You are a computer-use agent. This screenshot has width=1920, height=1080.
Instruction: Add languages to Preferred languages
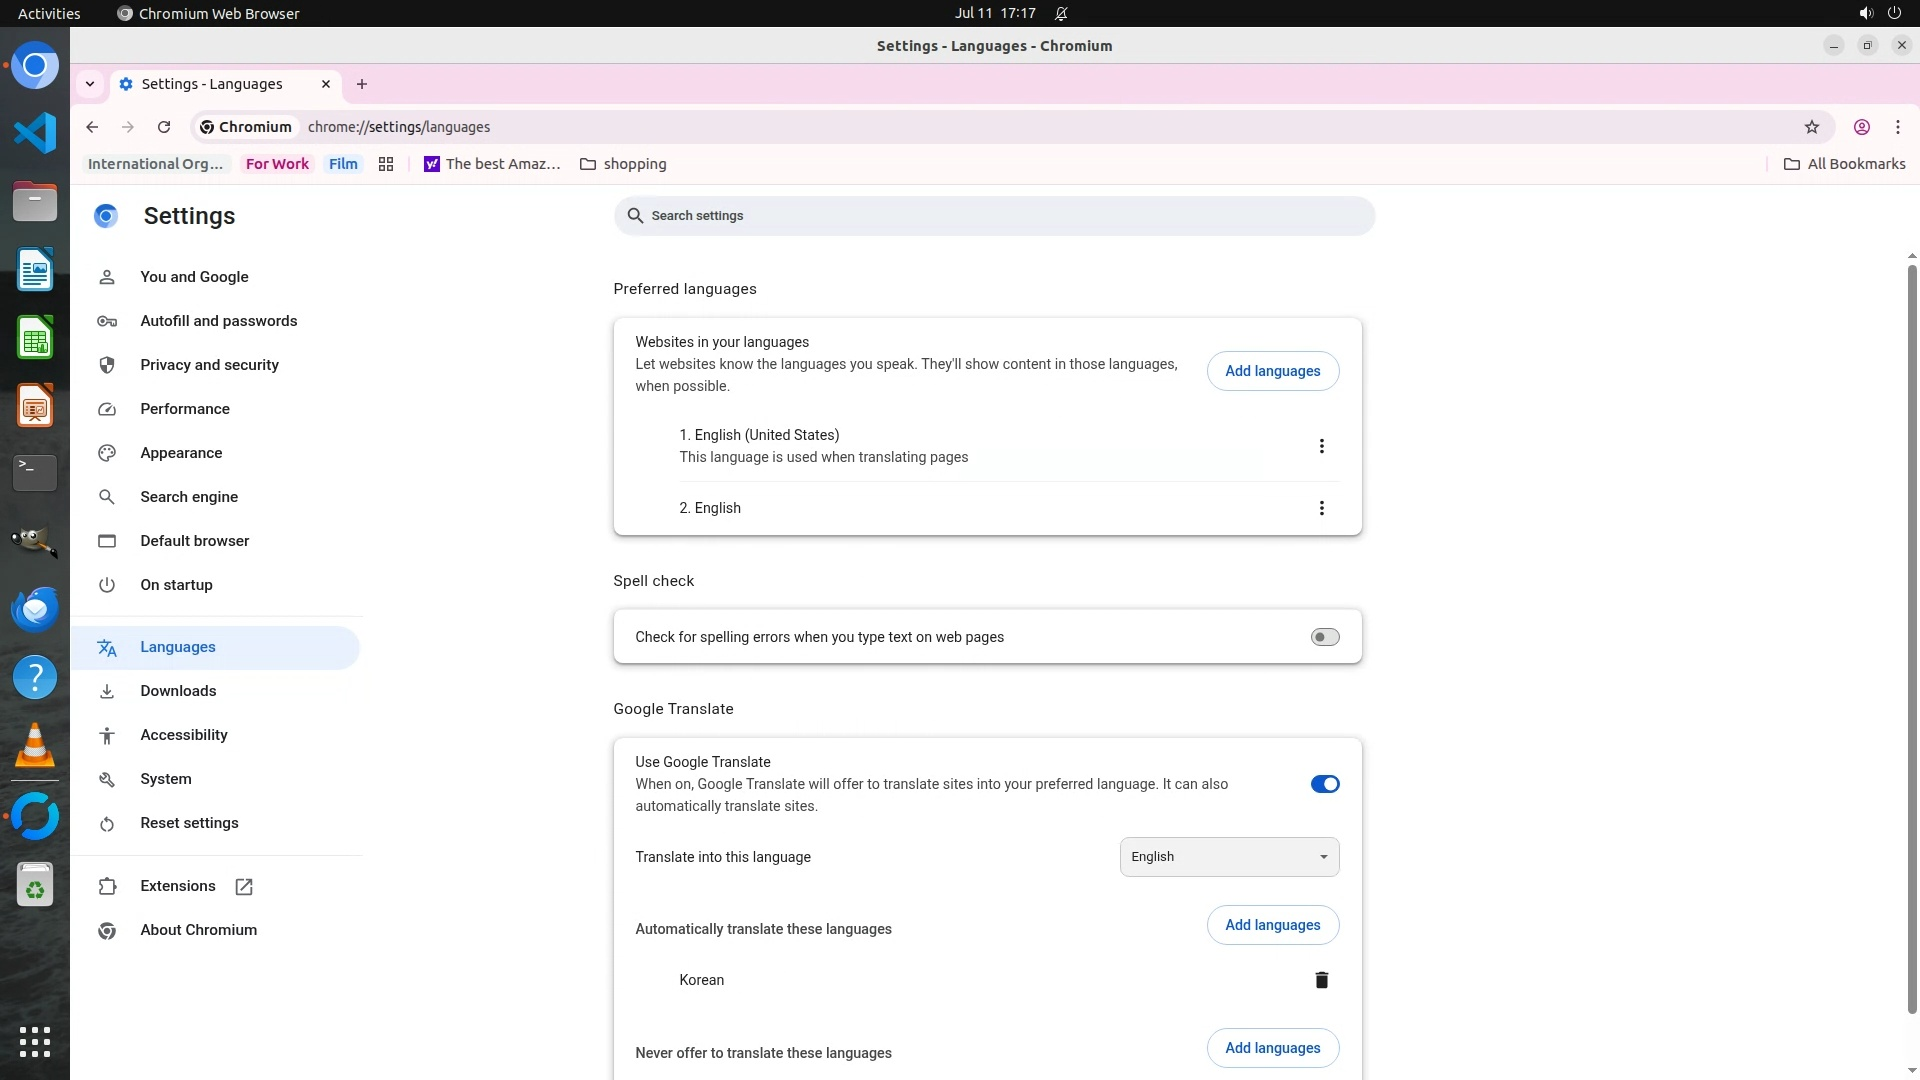[1272, 371]
